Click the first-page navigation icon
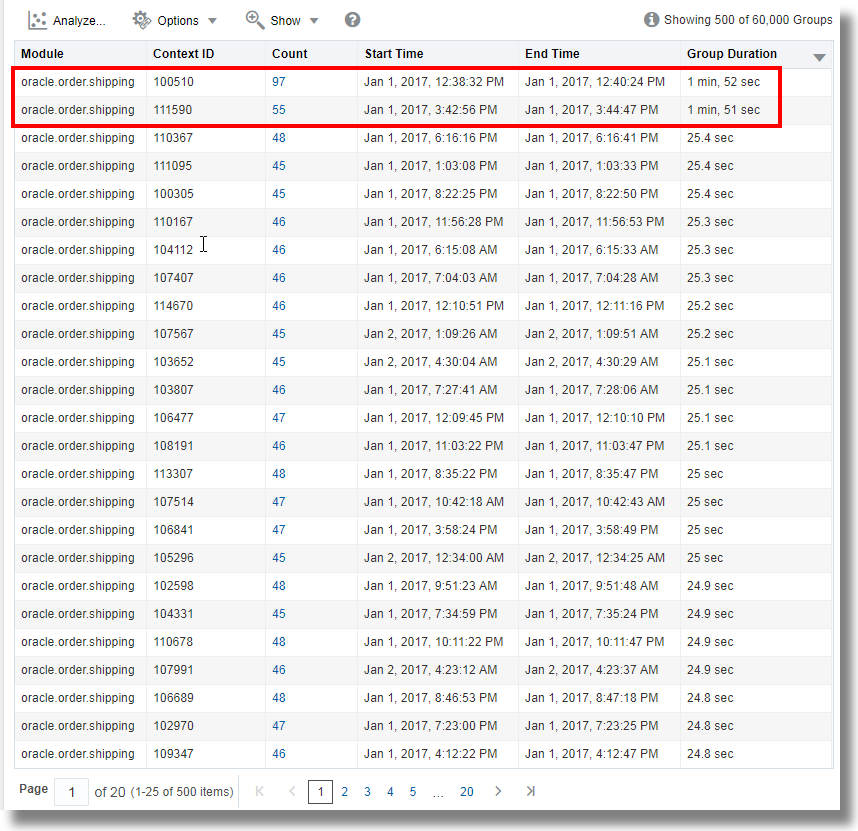Screen dimensions: 858x831 pyautogui.click(x=259, y=791)
